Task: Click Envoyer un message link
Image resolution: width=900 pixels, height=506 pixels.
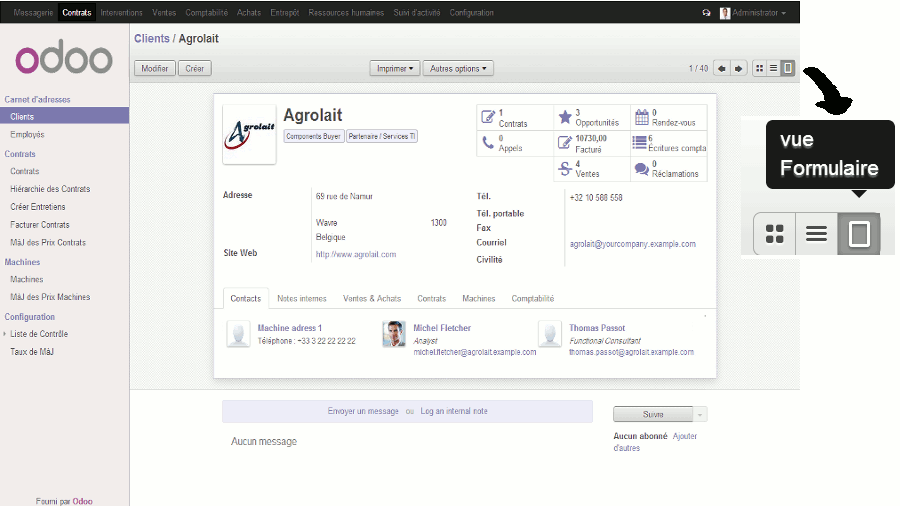Action: click(363, 411)
